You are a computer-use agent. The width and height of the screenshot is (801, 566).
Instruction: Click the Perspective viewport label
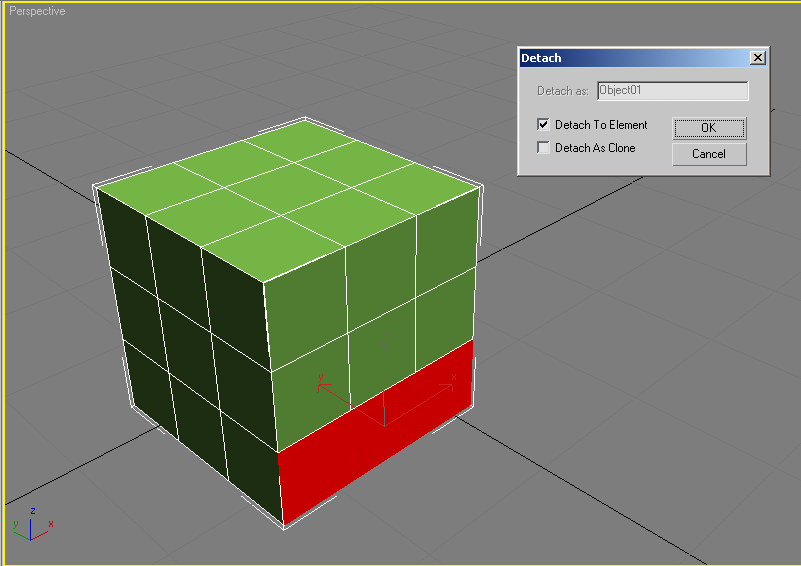tap(37, 11)
